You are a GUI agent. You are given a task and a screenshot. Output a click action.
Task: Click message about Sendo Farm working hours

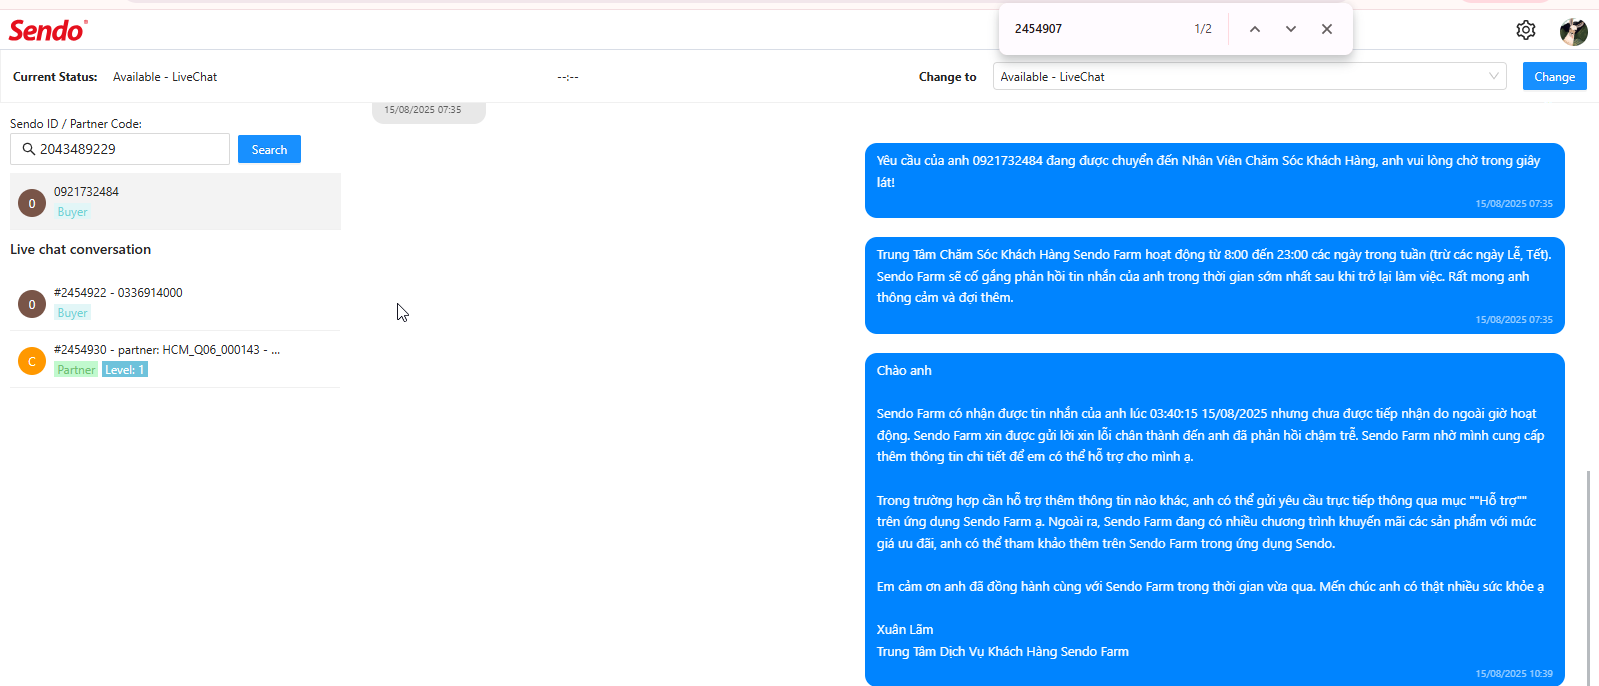point(1214,285)
